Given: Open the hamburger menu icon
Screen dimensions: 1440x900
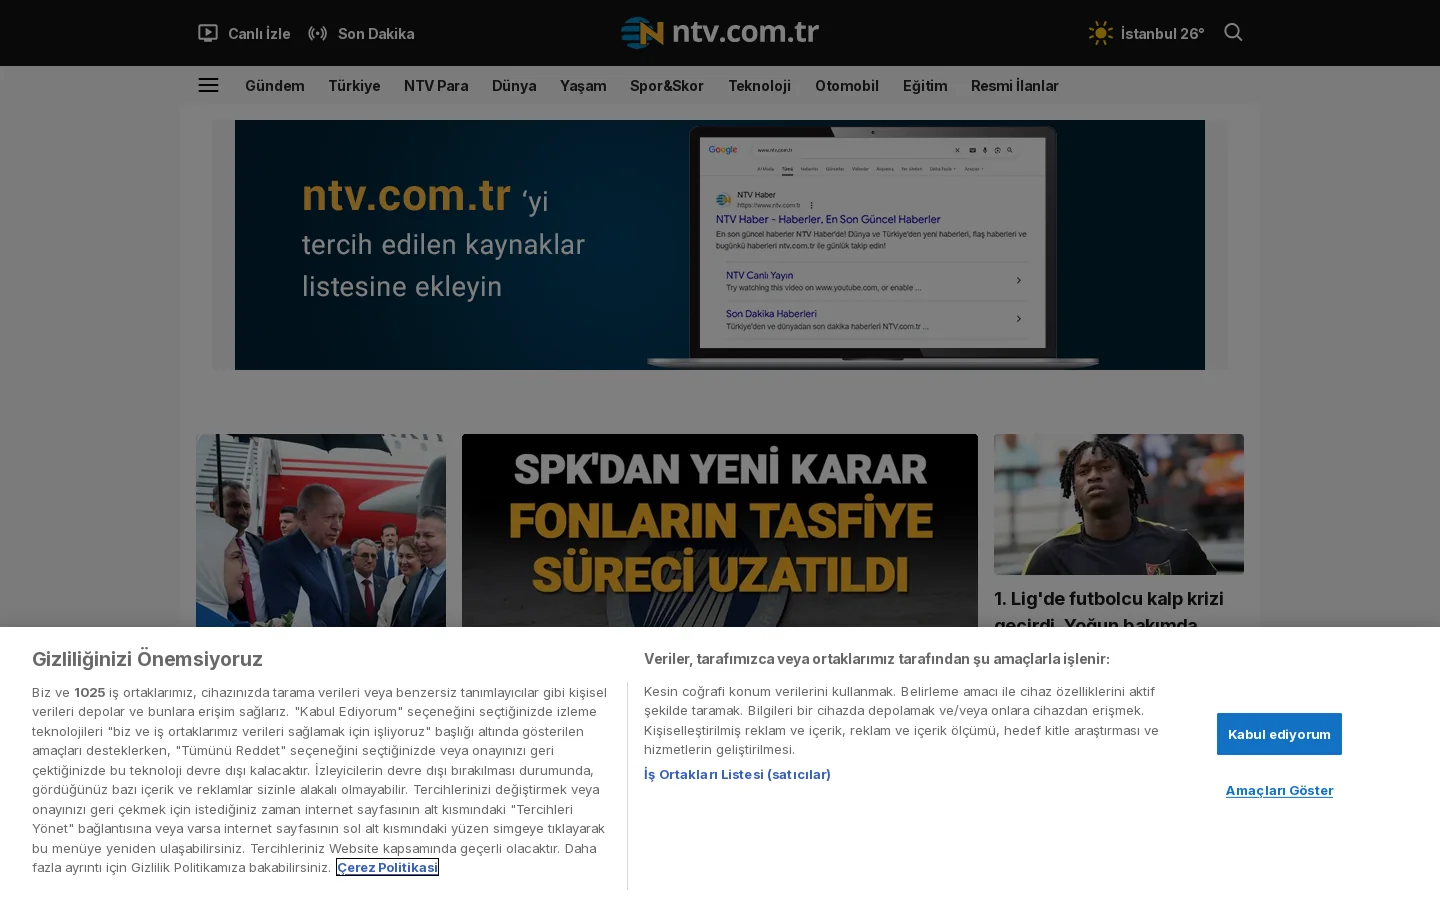Looking at the screenshot, I should point(208,85).
